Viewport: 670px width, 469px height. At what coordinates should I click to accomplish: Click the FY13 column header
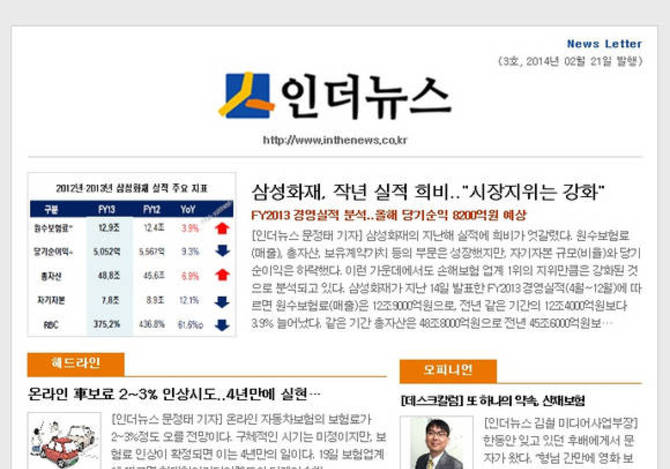107,209
